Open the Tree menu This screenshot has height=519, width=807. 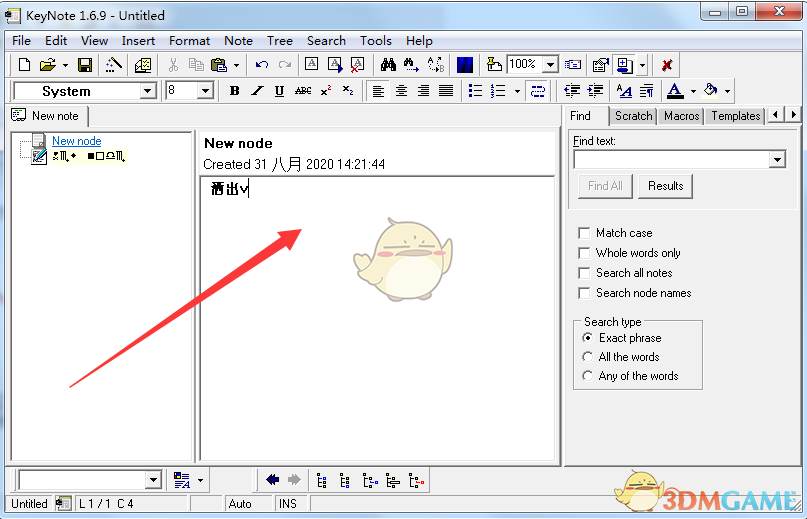(x=279, y=41)
